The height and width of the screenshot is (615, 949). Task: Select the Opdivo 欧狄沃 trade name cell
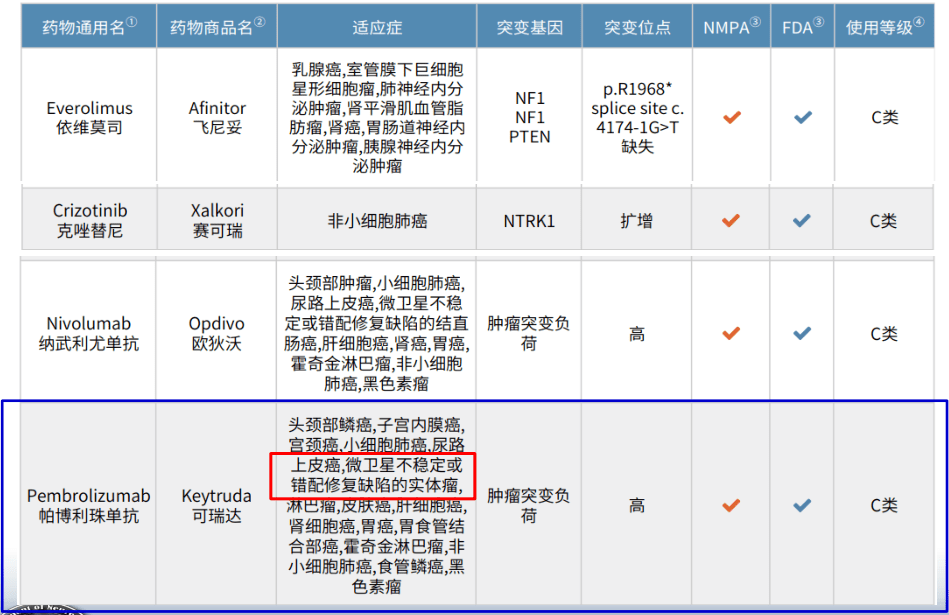(217, 333)
